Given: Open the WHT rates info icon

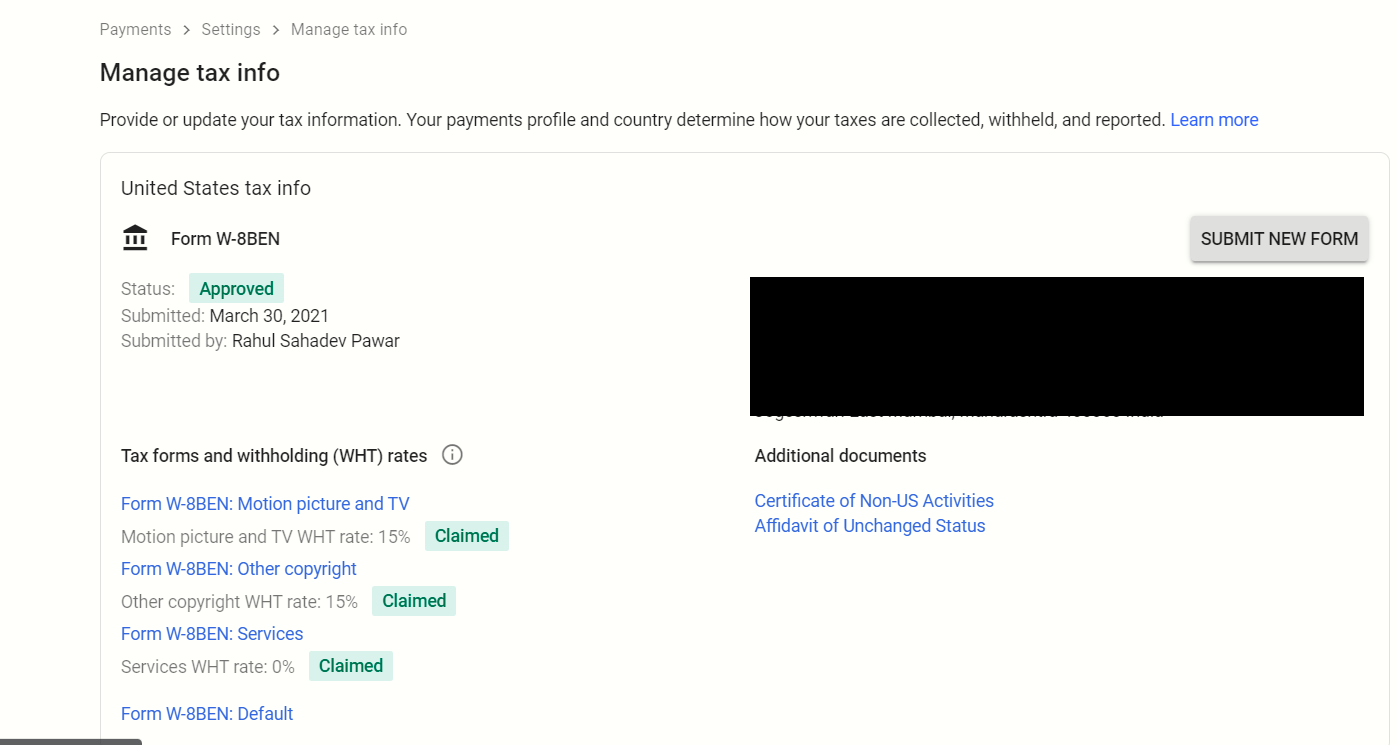Looking at the screenshot, I should click(x=452, y=455).
